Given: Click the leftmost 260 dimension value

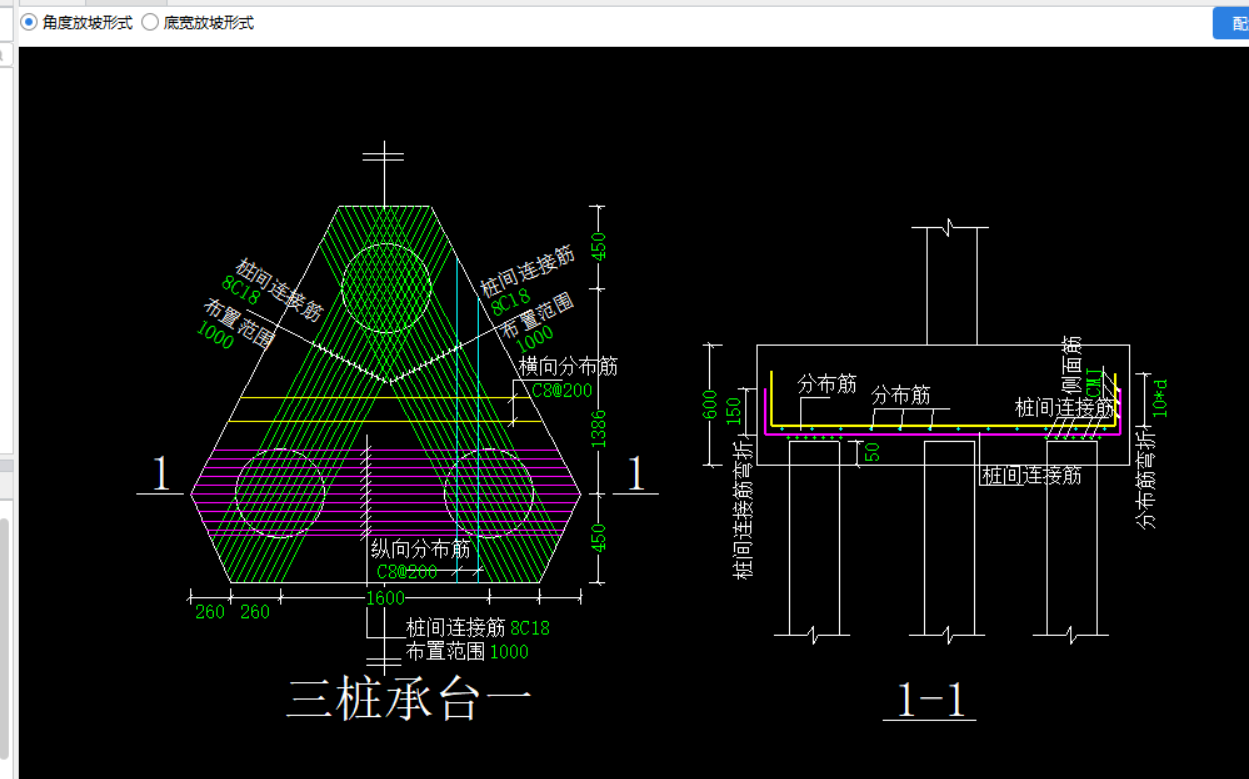Looking at the screenshot, I should [x=209, y=611].
